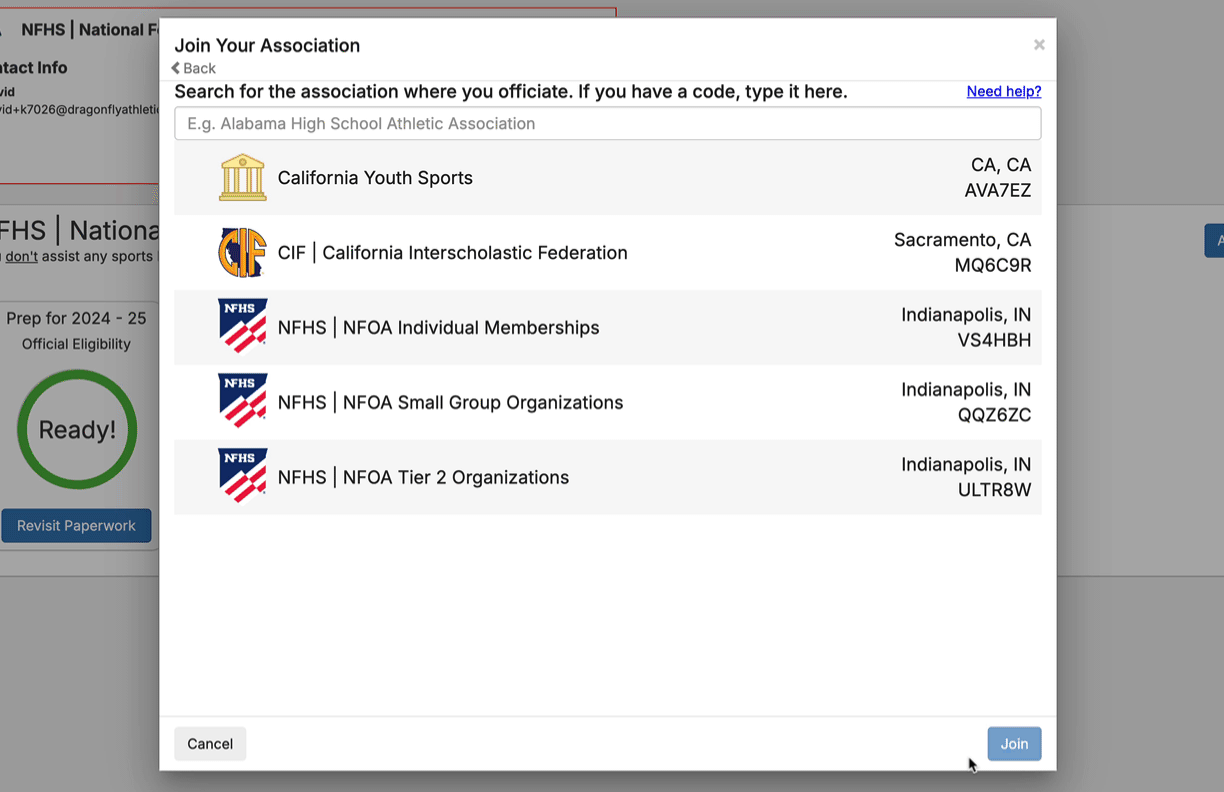The image size is (1224, 792).
Task: Click the NFOA Small Group Organizations logo
Action: coord(242,402)
